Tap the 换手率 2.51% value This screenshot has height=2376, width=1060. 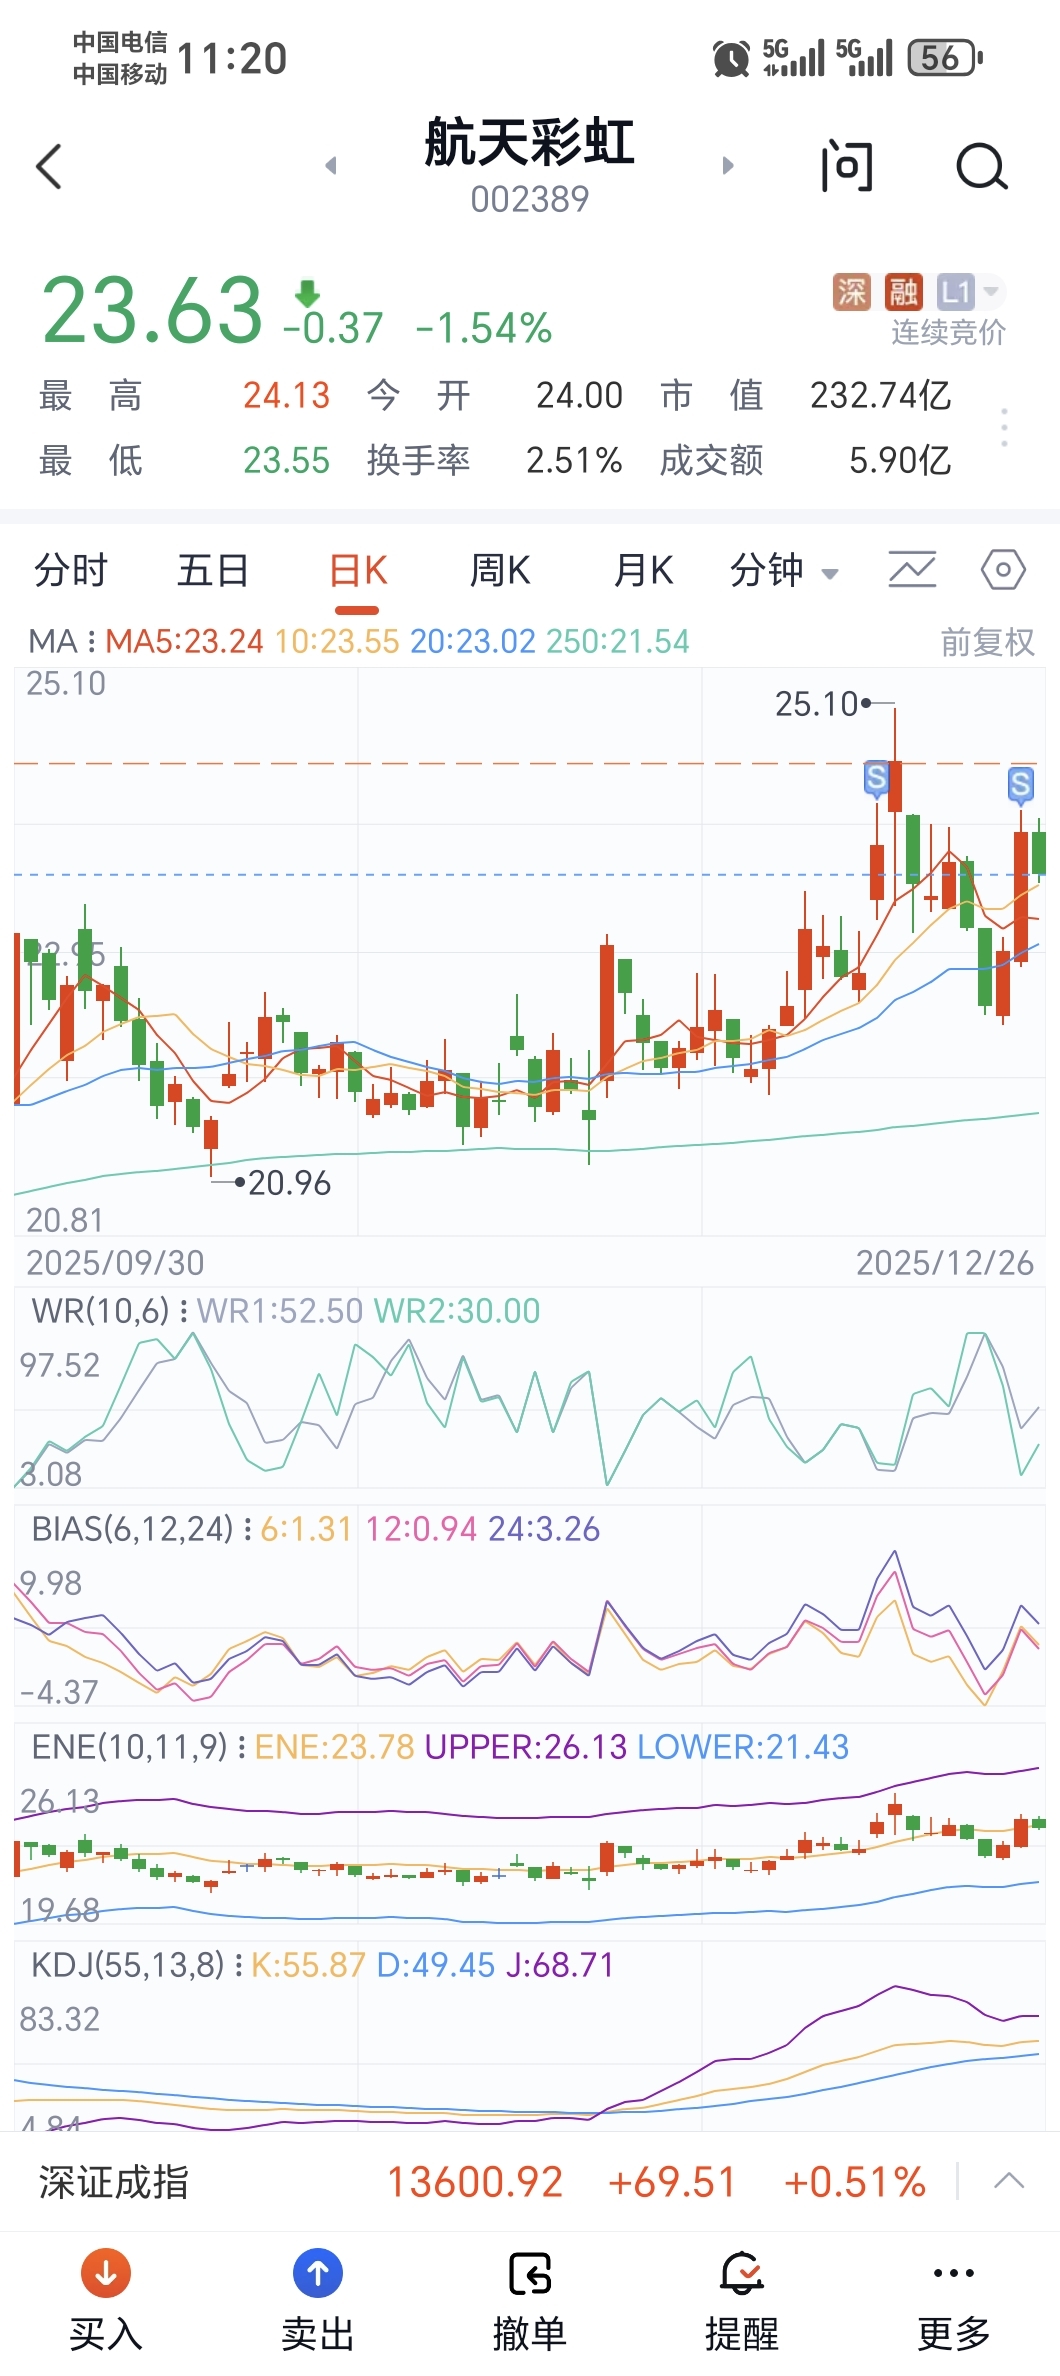pos(574,460)
